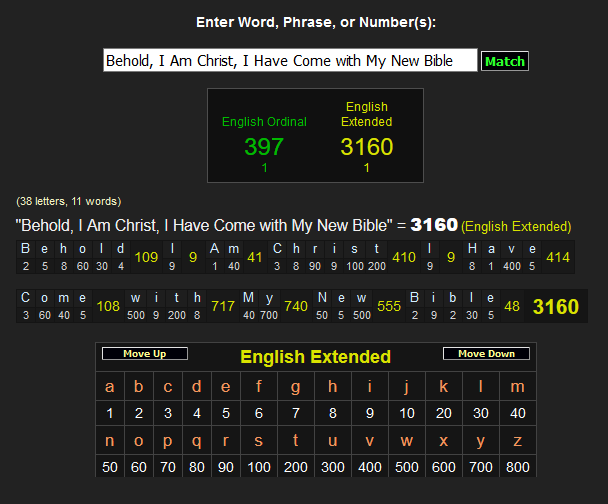This screenshot has height=504, width=608.
Task: Click letter 'a' in the cipher chart
Action: click(x=110, y=387)
